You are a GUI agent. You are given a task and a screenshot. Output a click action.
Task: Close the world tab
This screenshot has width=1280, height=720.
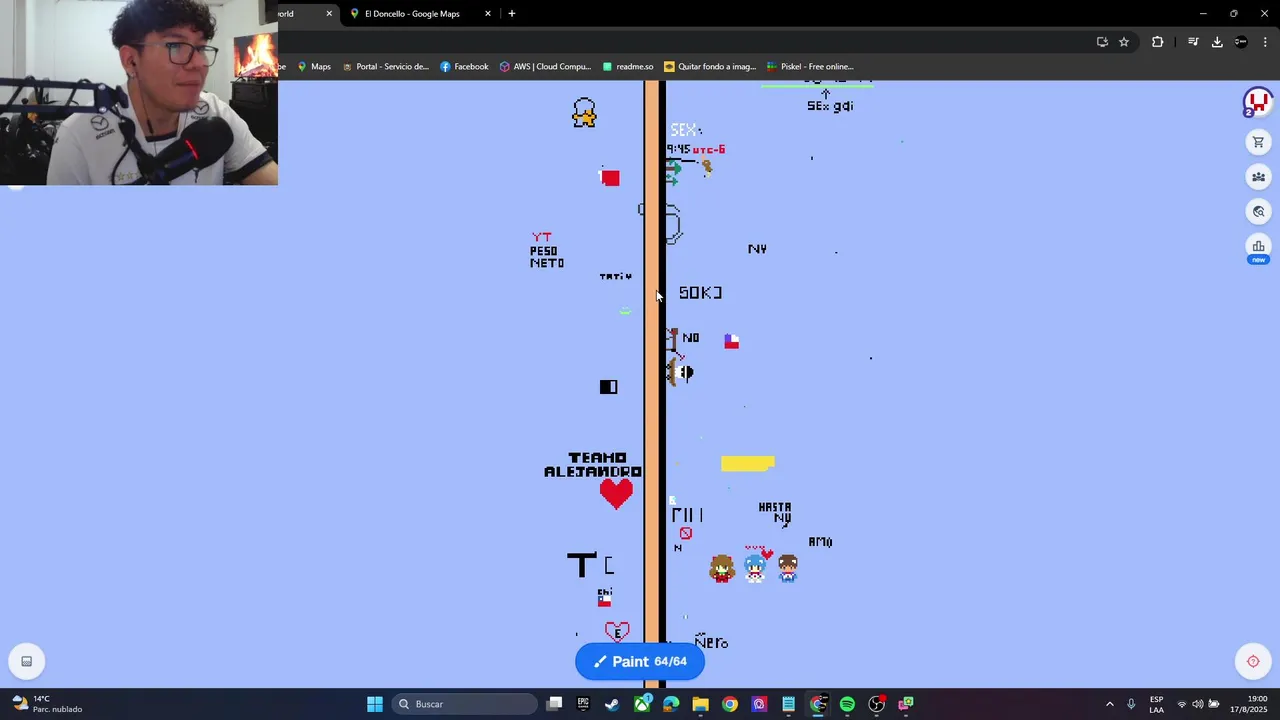329,14
